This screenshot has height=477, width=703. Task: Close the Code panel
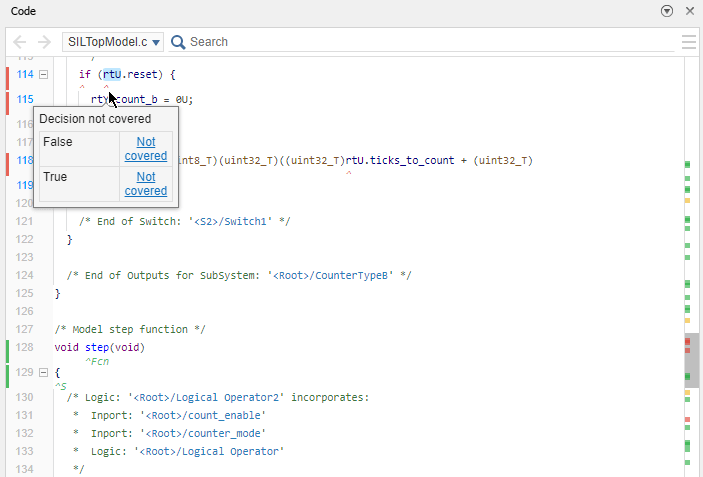689,10
